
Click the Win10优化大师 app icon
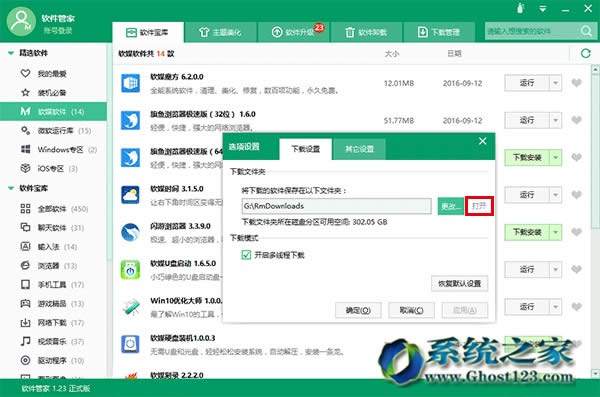click(x=130, y=307)
